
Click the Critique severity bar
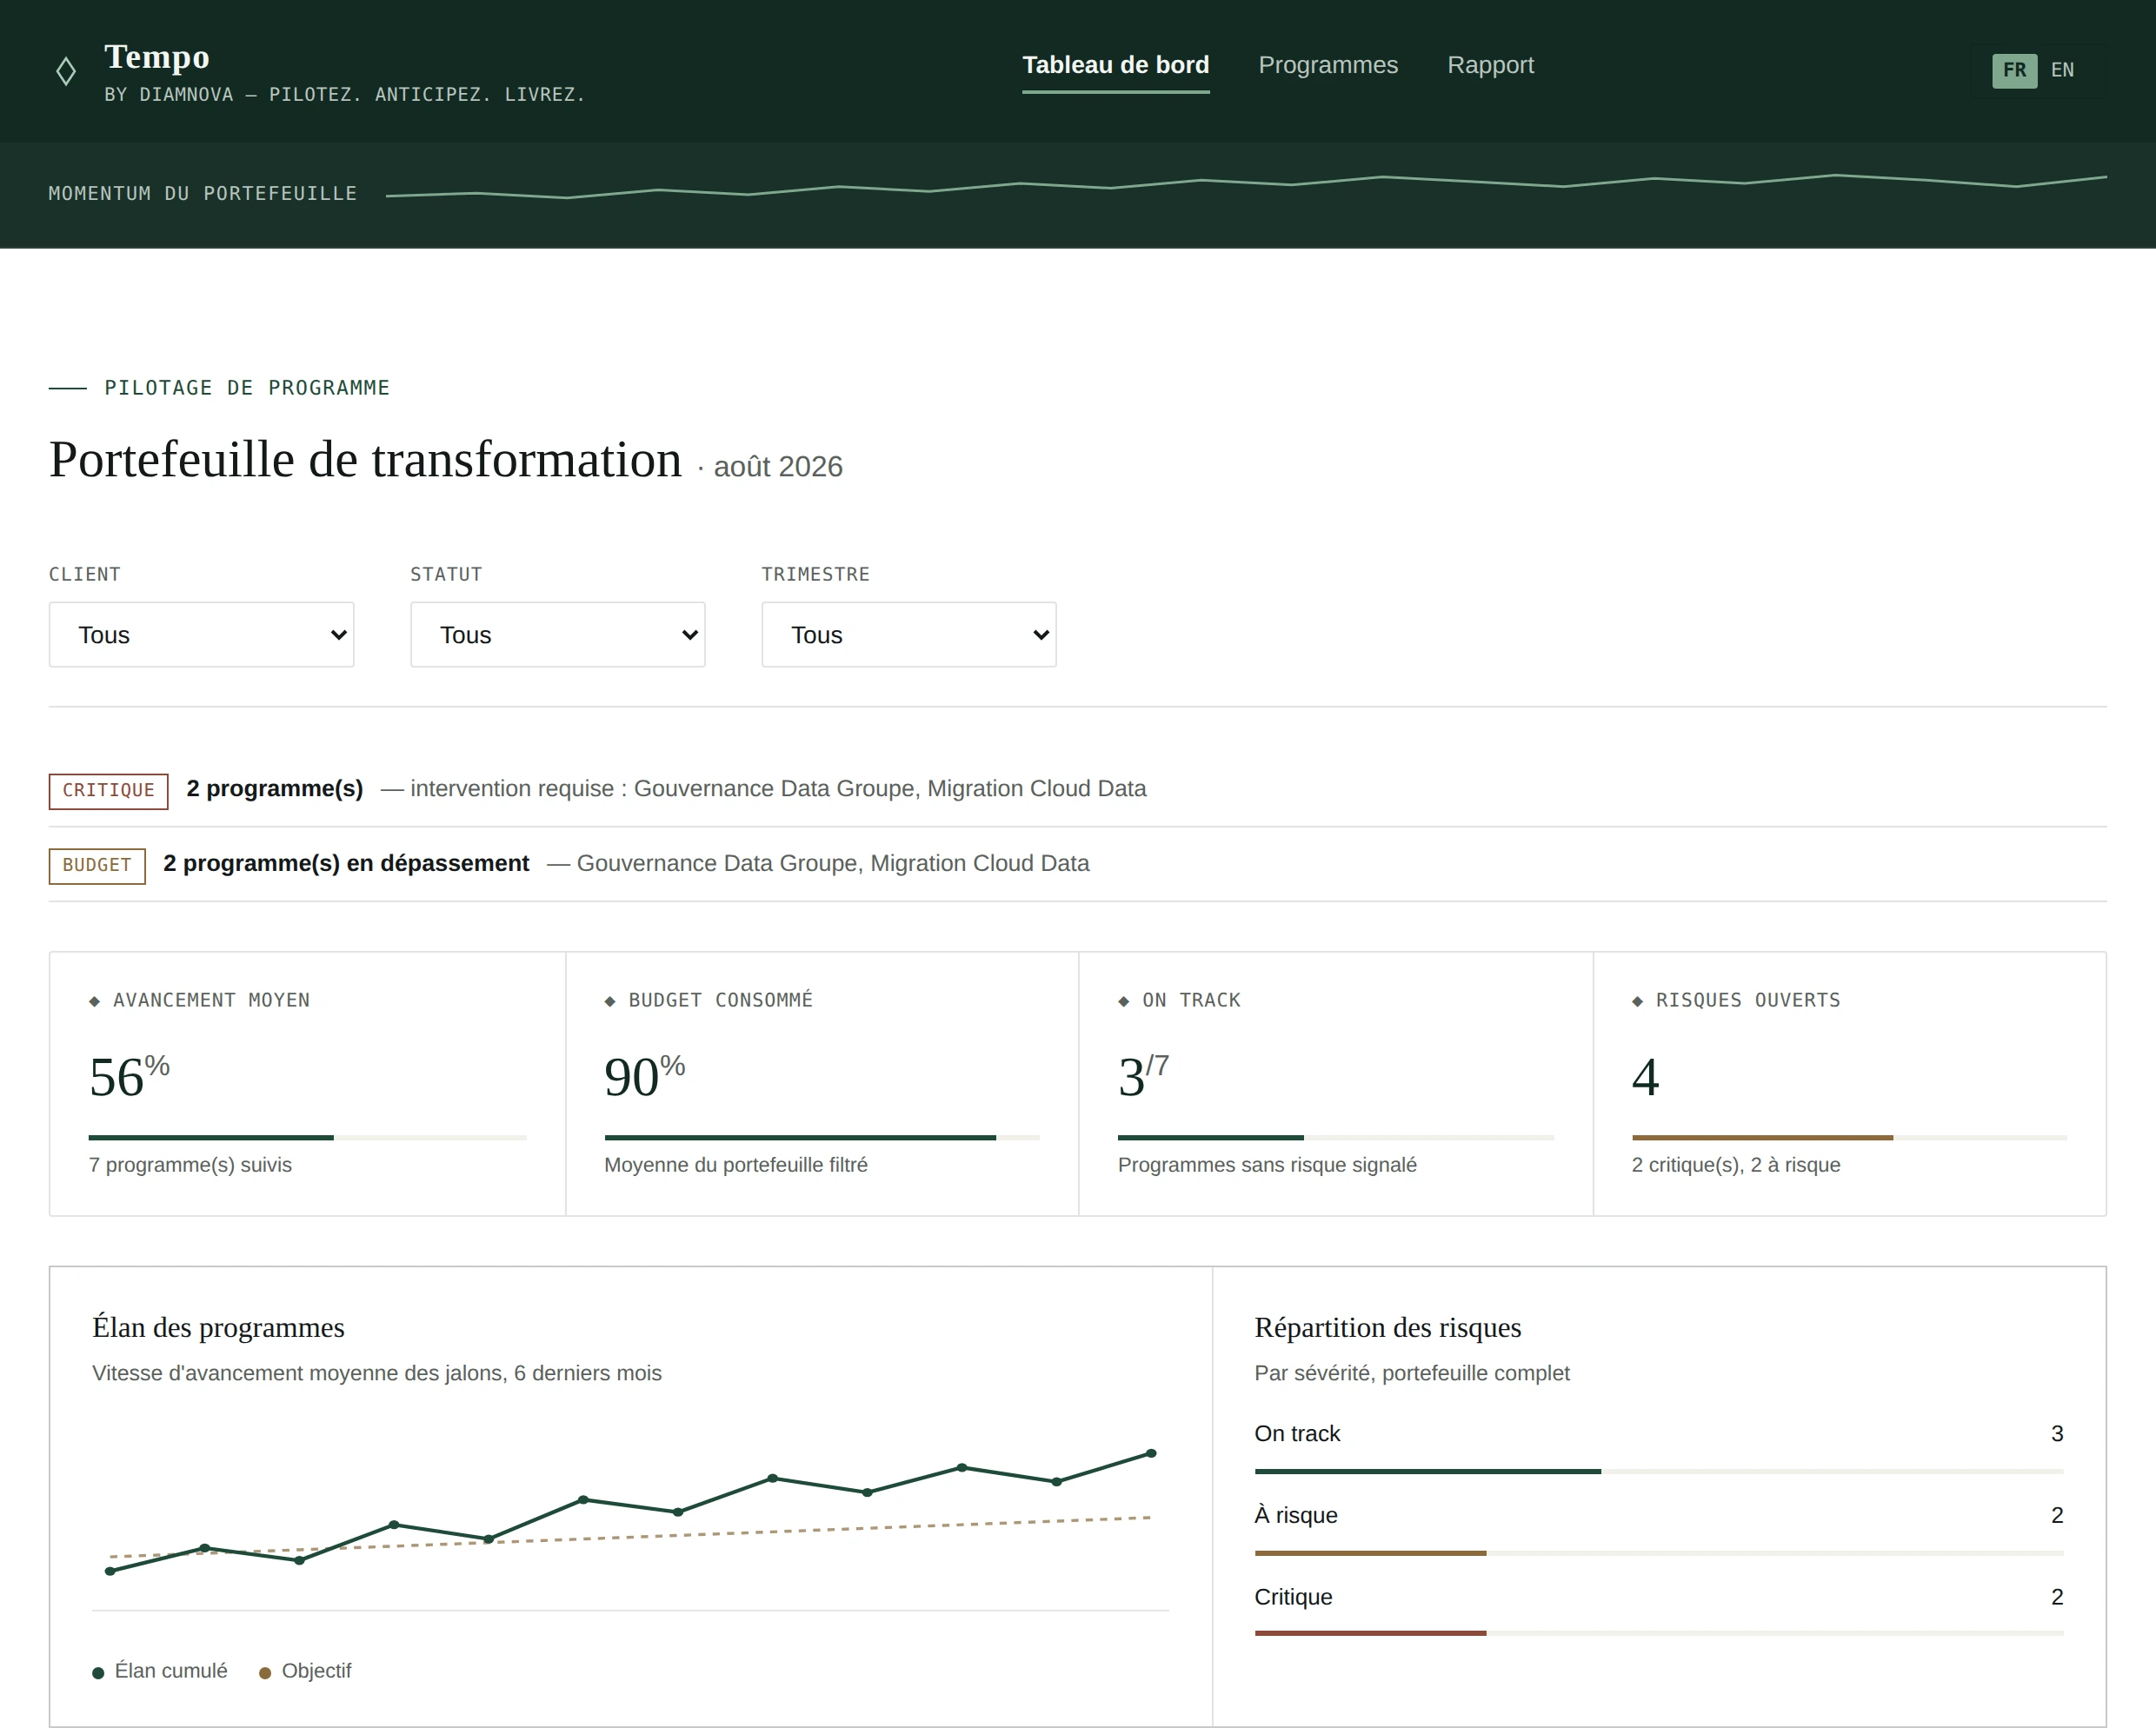[x=1659, y=1633]
